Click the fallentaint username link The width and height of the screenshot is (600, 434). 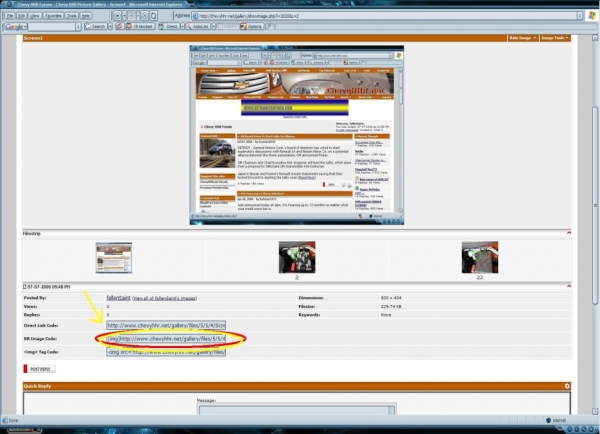[121, 297]
